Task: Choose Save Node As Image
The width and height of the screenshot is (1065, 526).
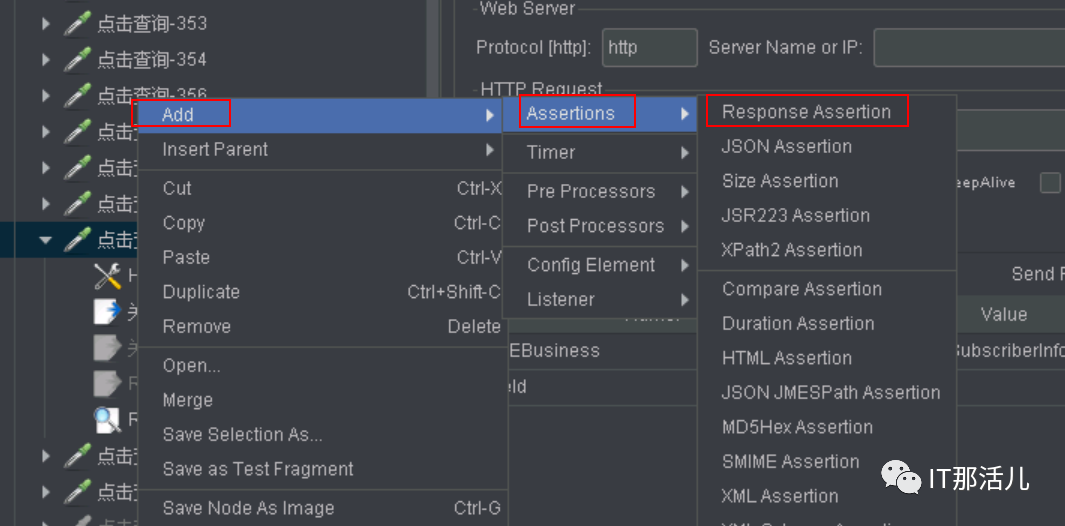Action: [x=248, y=508]
